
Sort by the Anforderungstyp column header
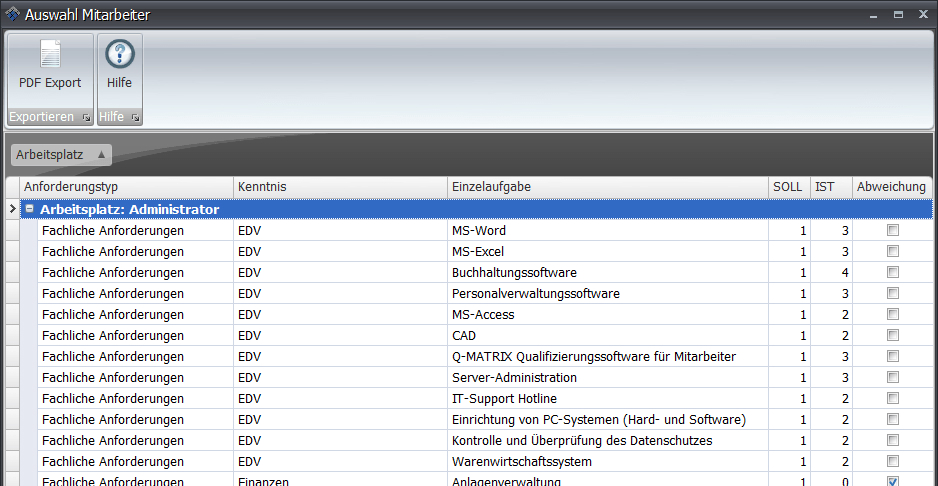coord(126,187)
